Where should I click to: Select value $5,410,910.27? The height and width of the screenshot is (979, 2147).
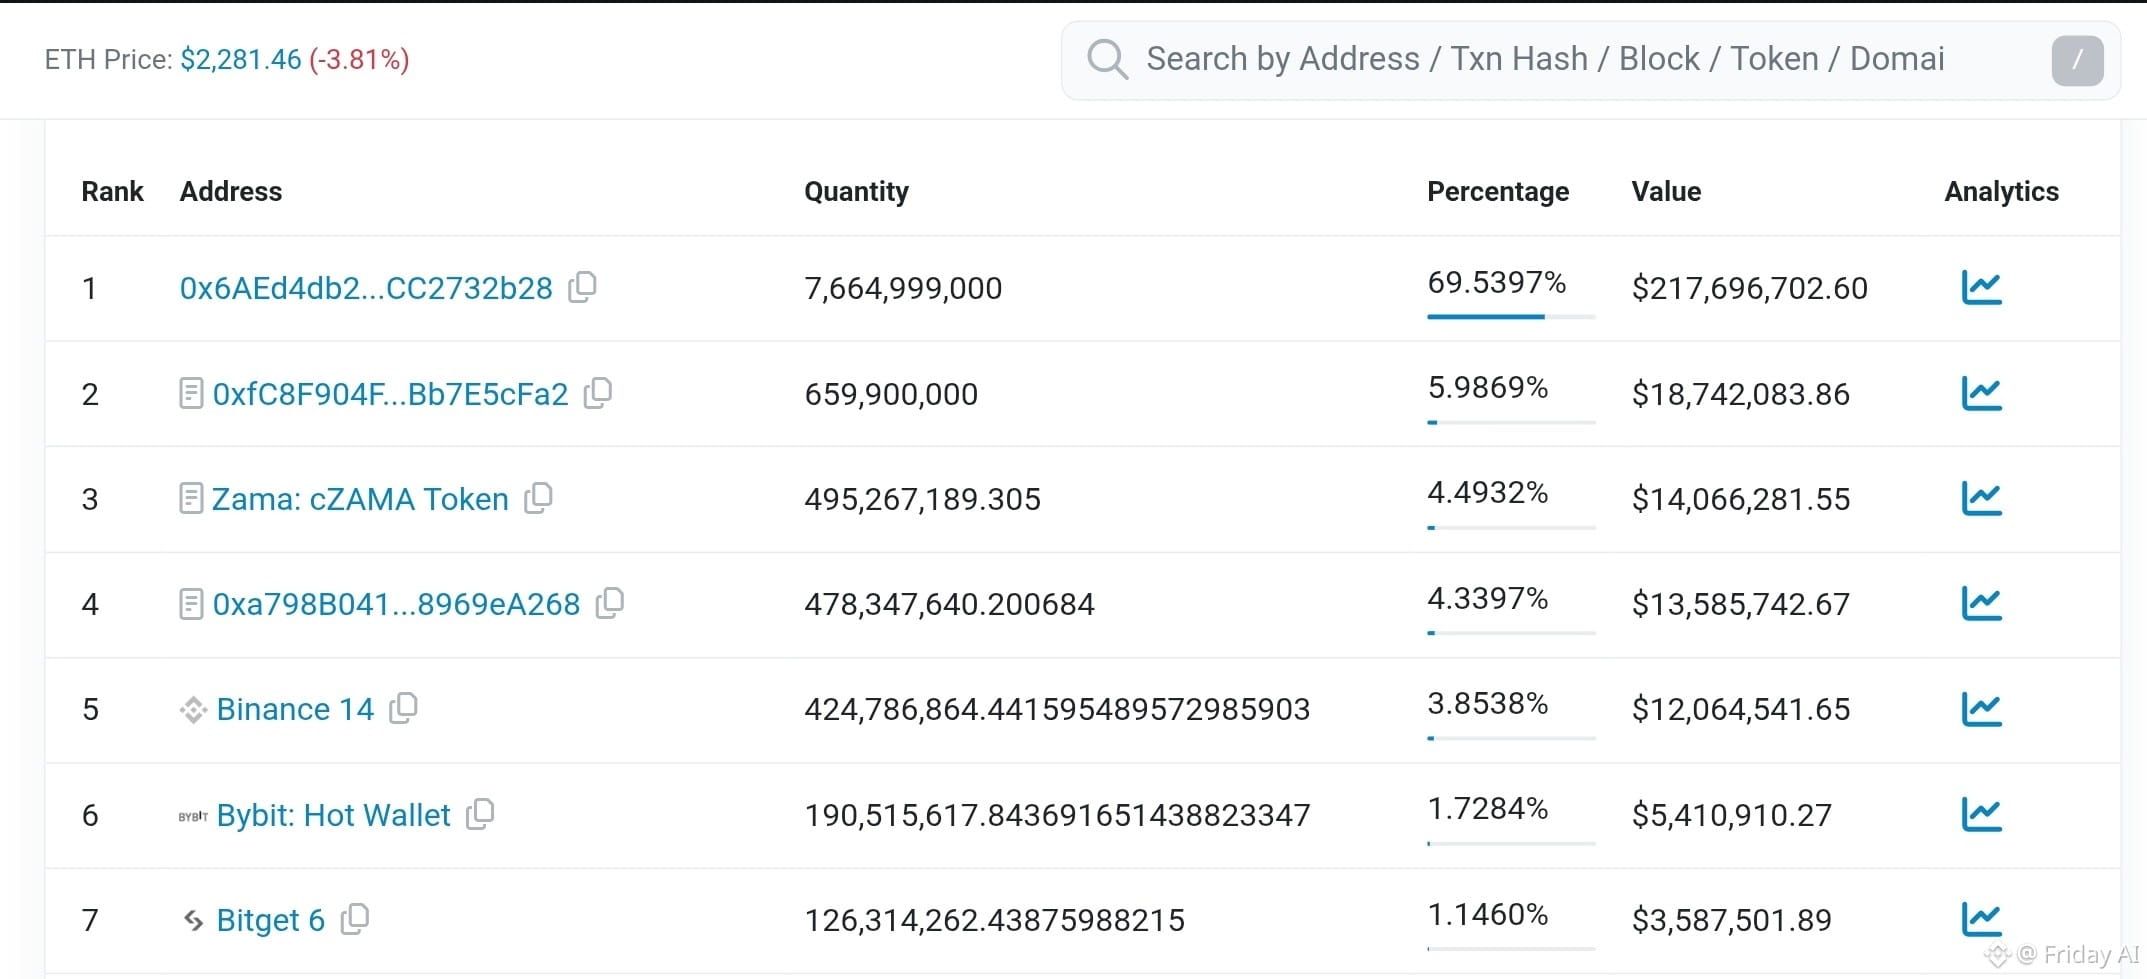[x=1732, y=815]
